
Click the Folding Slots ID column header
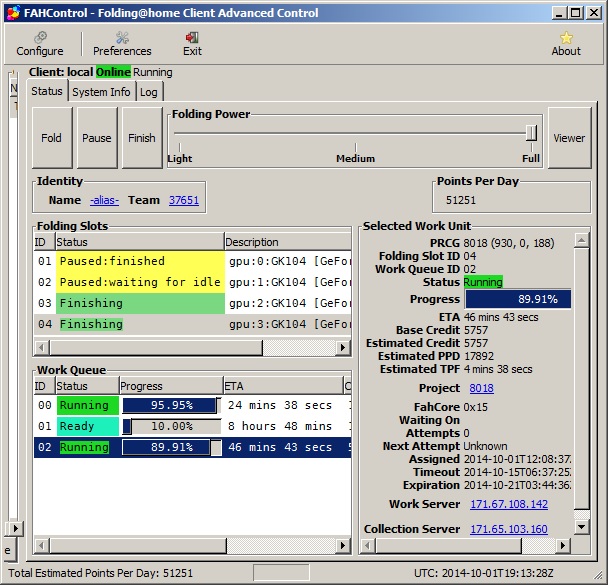pyautogui.click(x=45, y=242)
